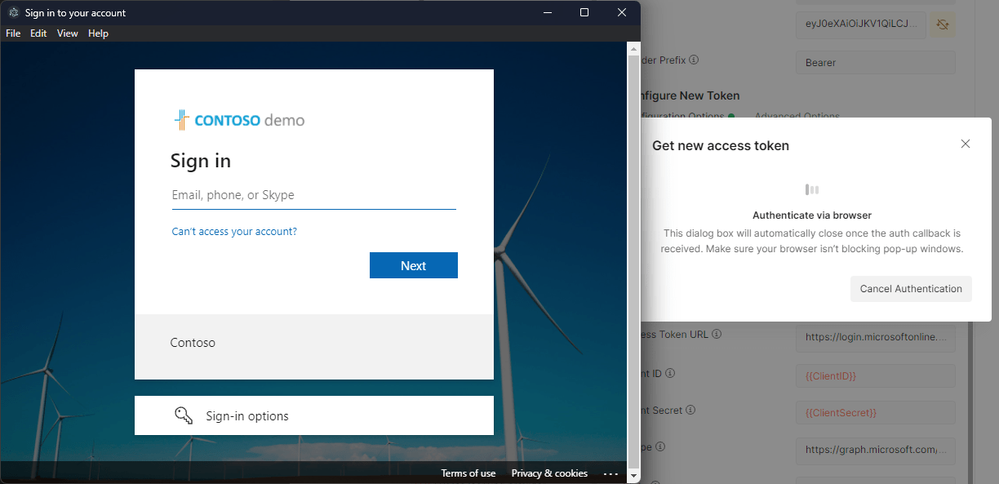Click the Header Prefix info icon
Viewport: 999px width, 484px height.
pyautogui.click(x=694, y=60)
